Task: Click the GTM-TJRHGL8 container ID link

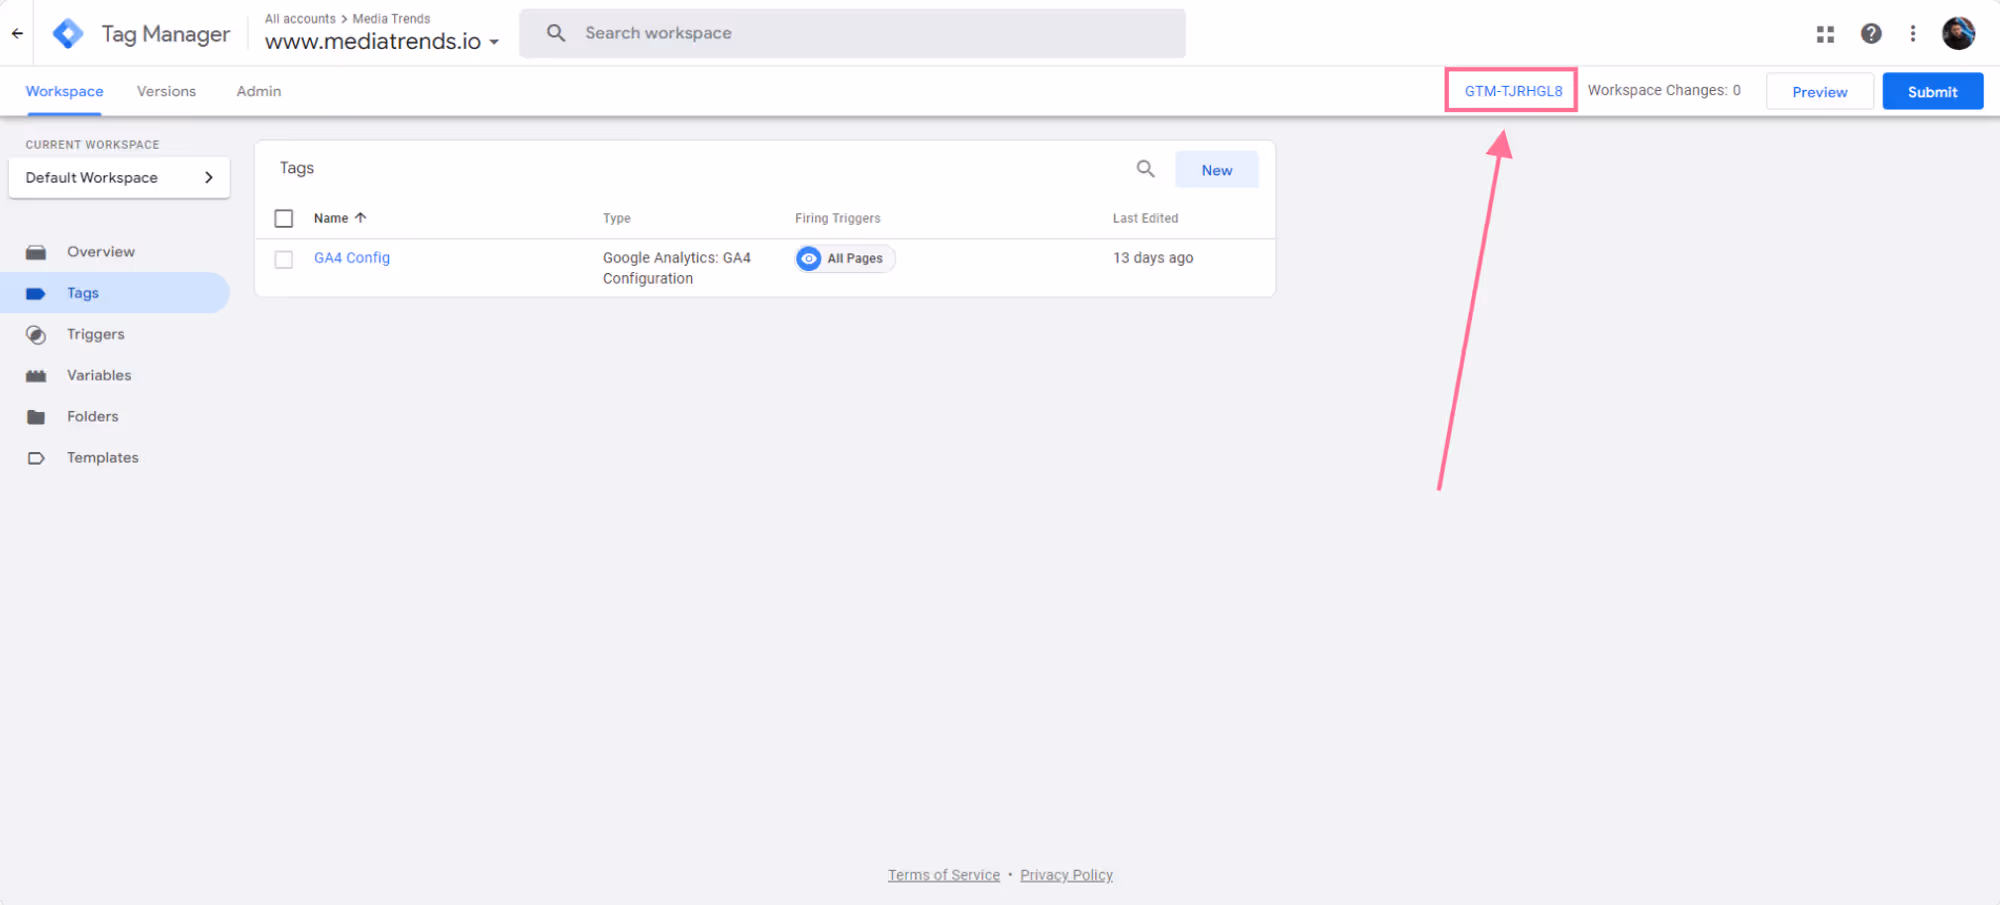Action: [1513, 91]
